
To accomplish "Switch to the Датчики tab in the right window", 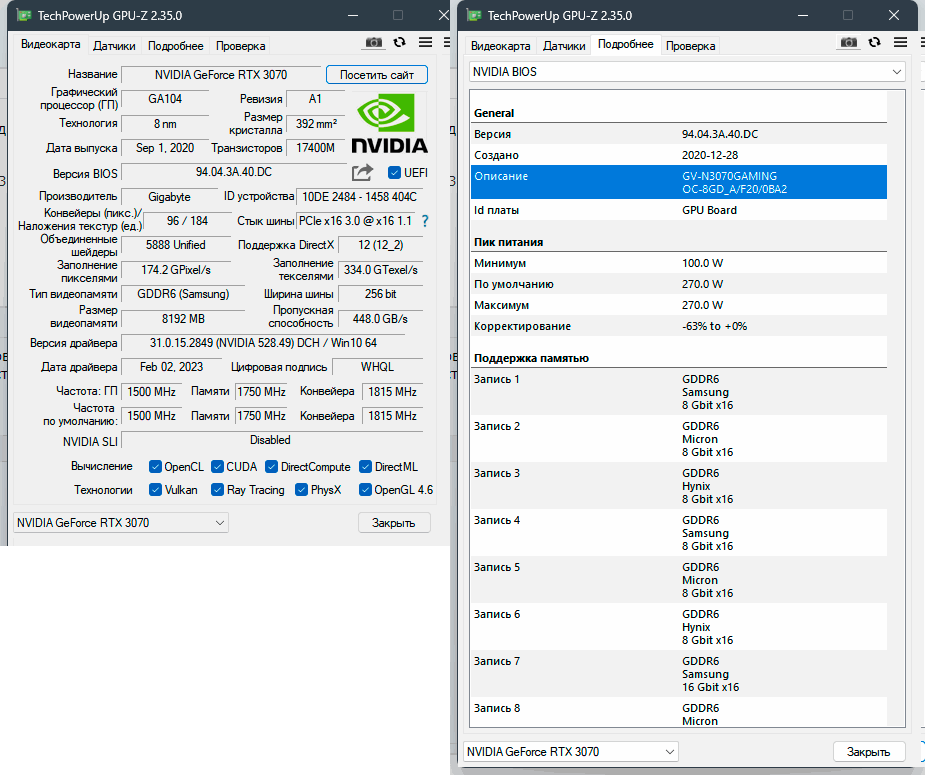I will [564, 46].
